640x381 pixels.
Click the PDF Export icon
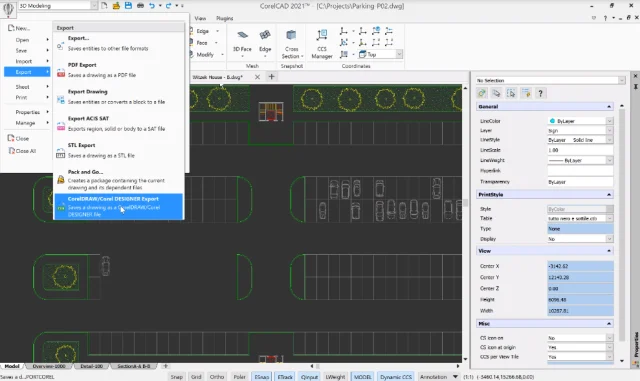pyautogui.click(x=61, y=73)
